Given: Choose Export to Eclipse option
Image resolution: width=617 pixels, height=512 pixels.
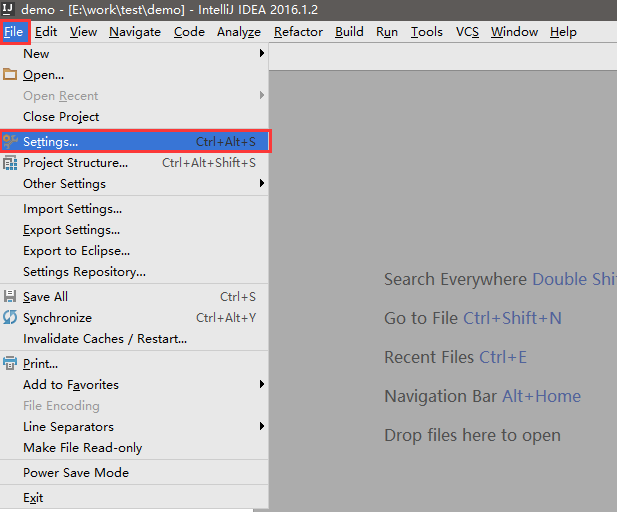Looking at the screenshot, I should tap(76, 251).
